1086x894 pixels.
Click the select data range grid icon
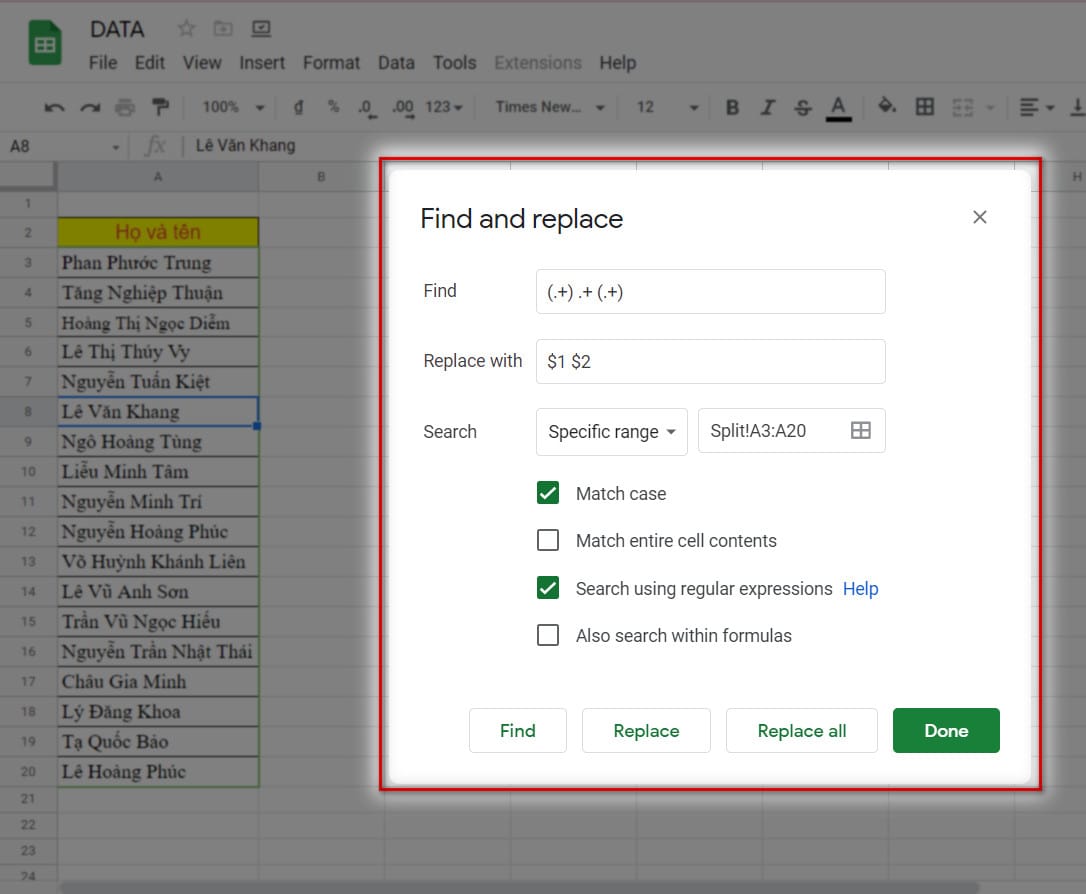click(x=860, y=431)
